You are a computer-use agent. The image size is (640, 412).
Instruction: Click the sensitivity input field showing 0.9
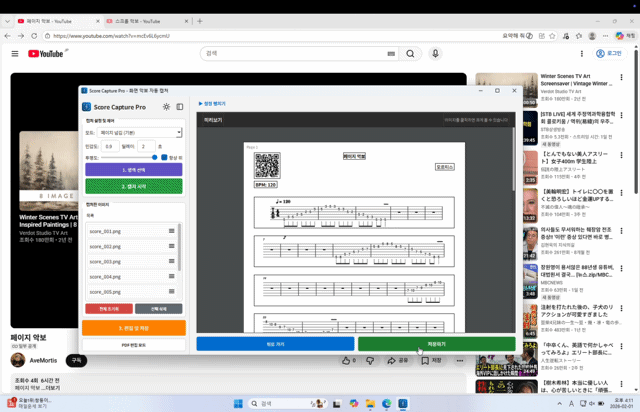[x=110, y=146]
